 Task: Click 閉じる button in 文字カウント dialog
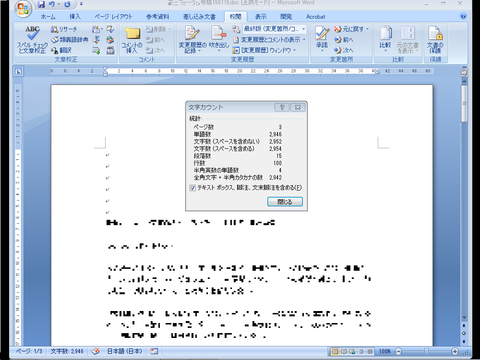click(x=285, y=202)
